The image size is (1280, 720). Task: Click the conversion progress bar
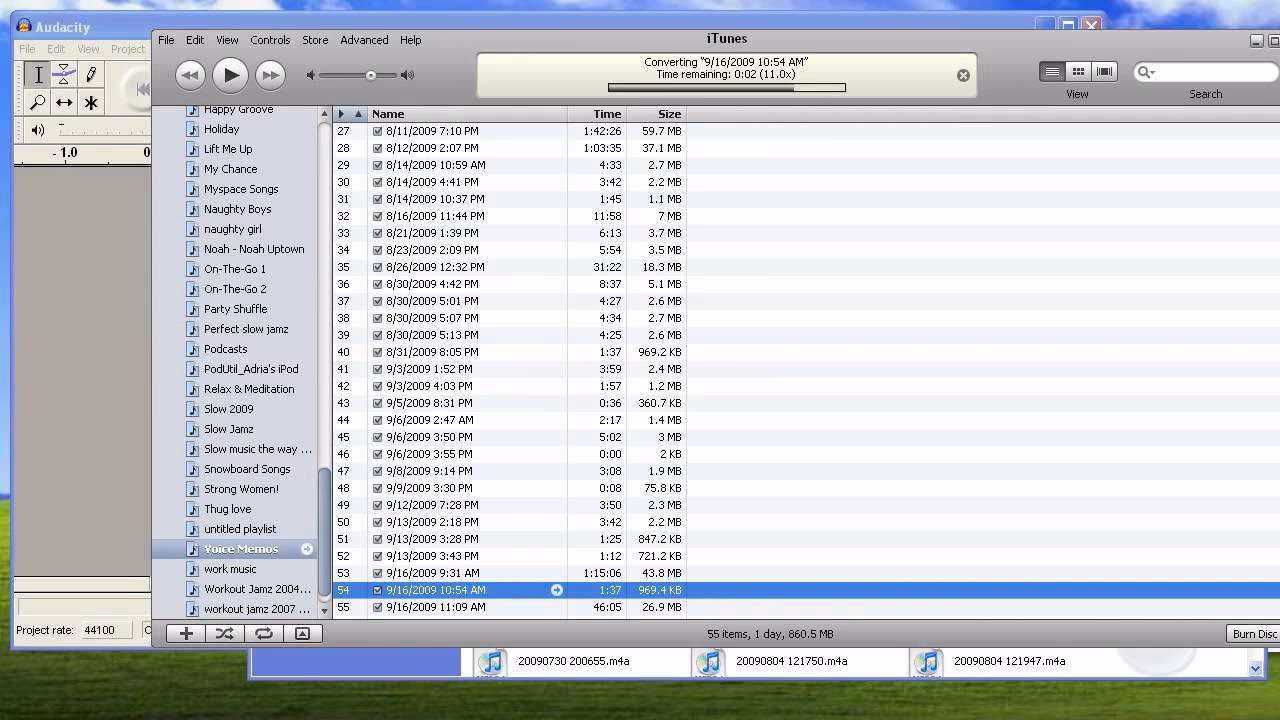727,88
